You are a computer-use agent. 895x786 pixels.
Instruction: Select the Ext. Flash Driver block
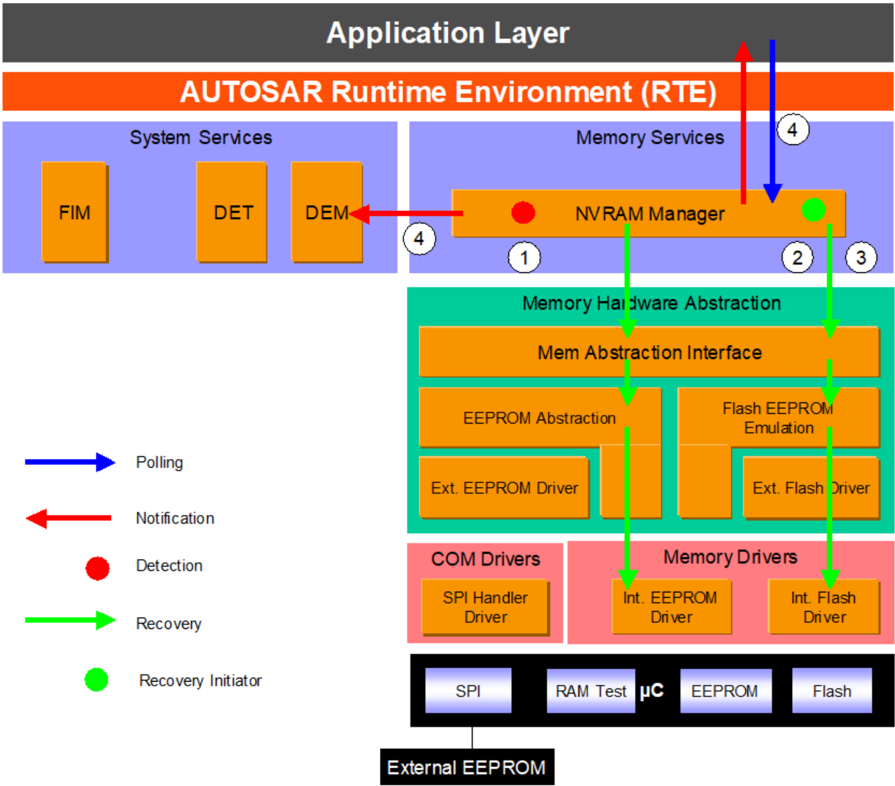[811, 488]
